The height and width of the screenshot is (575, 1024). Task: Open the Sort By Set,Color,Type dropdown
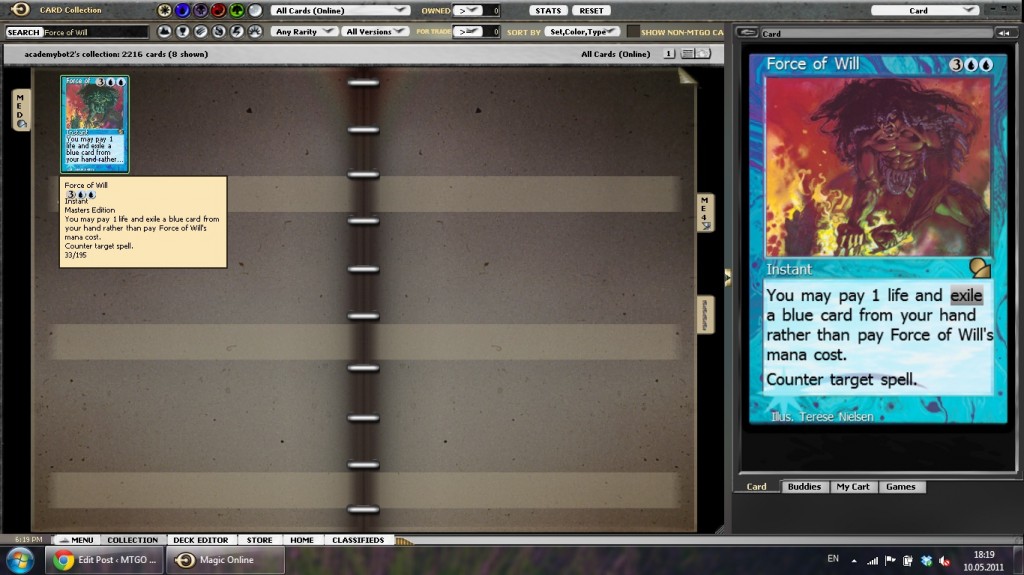(583, 32)
